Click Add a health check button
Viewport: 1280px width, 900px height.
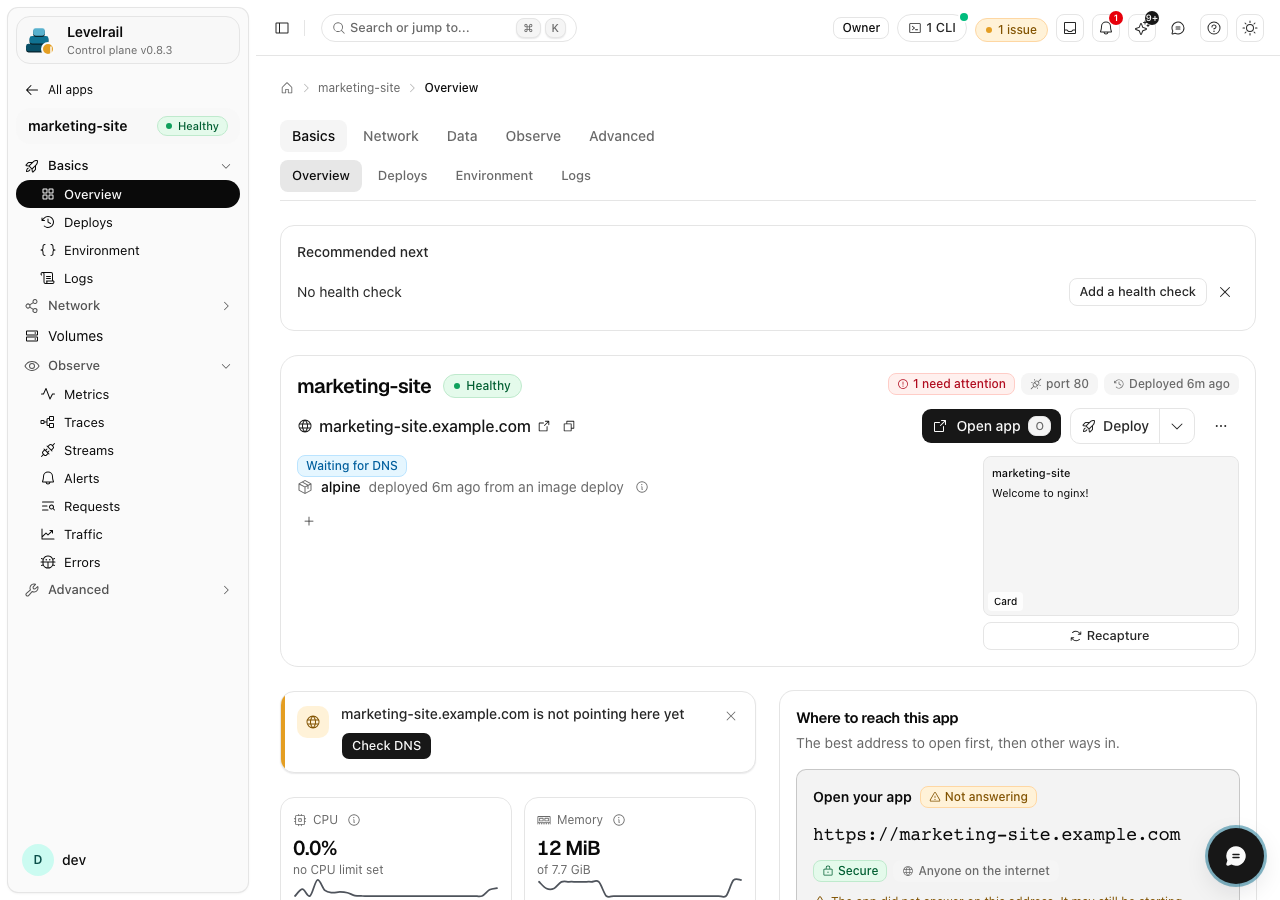click(1138, 292)
